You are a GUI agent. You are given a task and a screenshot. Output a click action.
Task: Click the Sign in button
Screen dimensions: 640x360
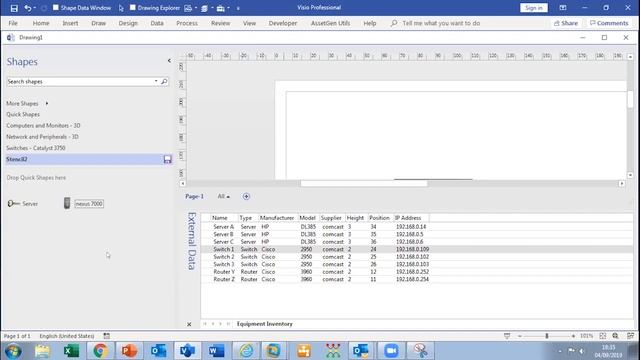[534, 8]
